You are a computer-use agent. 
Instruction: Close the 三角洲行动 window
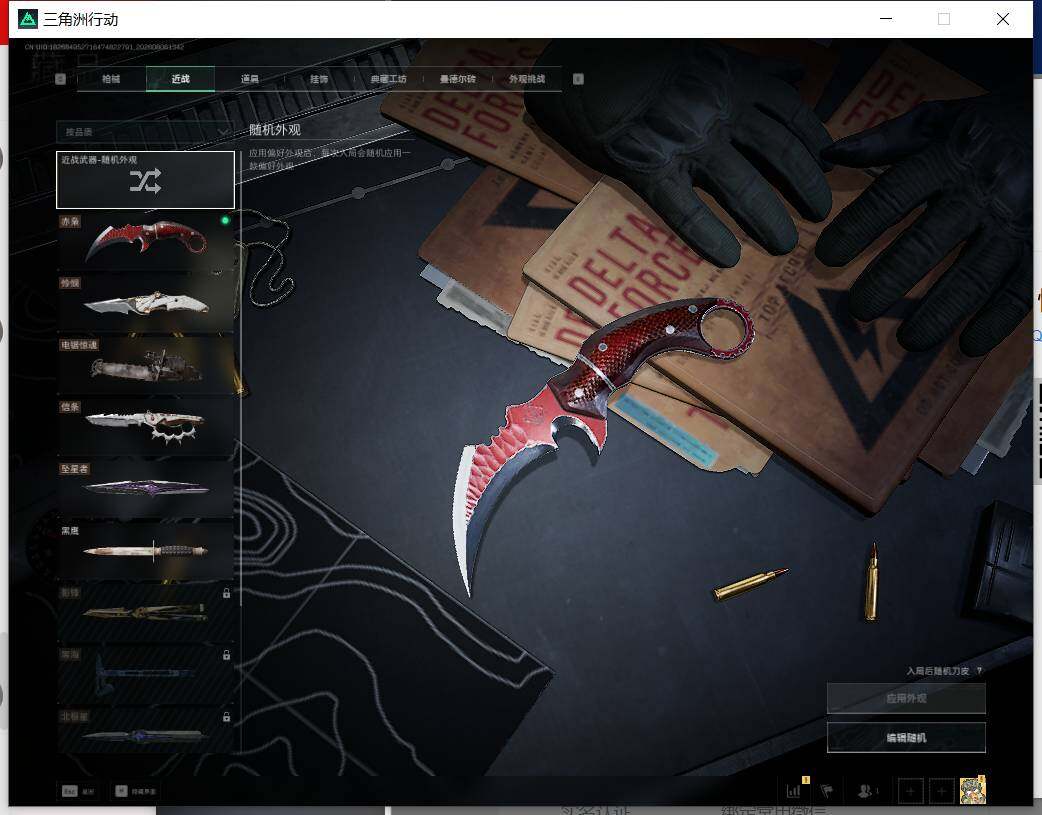(1003, 19)
